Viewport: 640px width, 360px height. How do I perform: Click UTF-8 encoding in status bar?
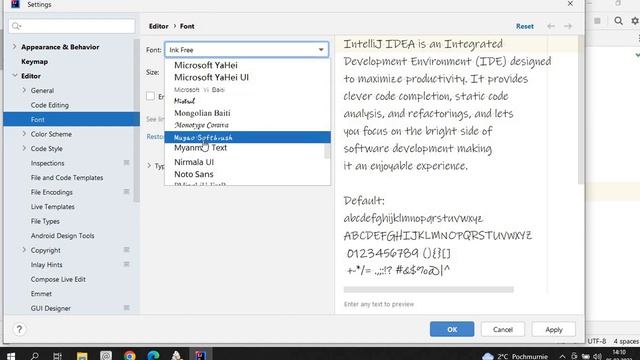(596, 341)
